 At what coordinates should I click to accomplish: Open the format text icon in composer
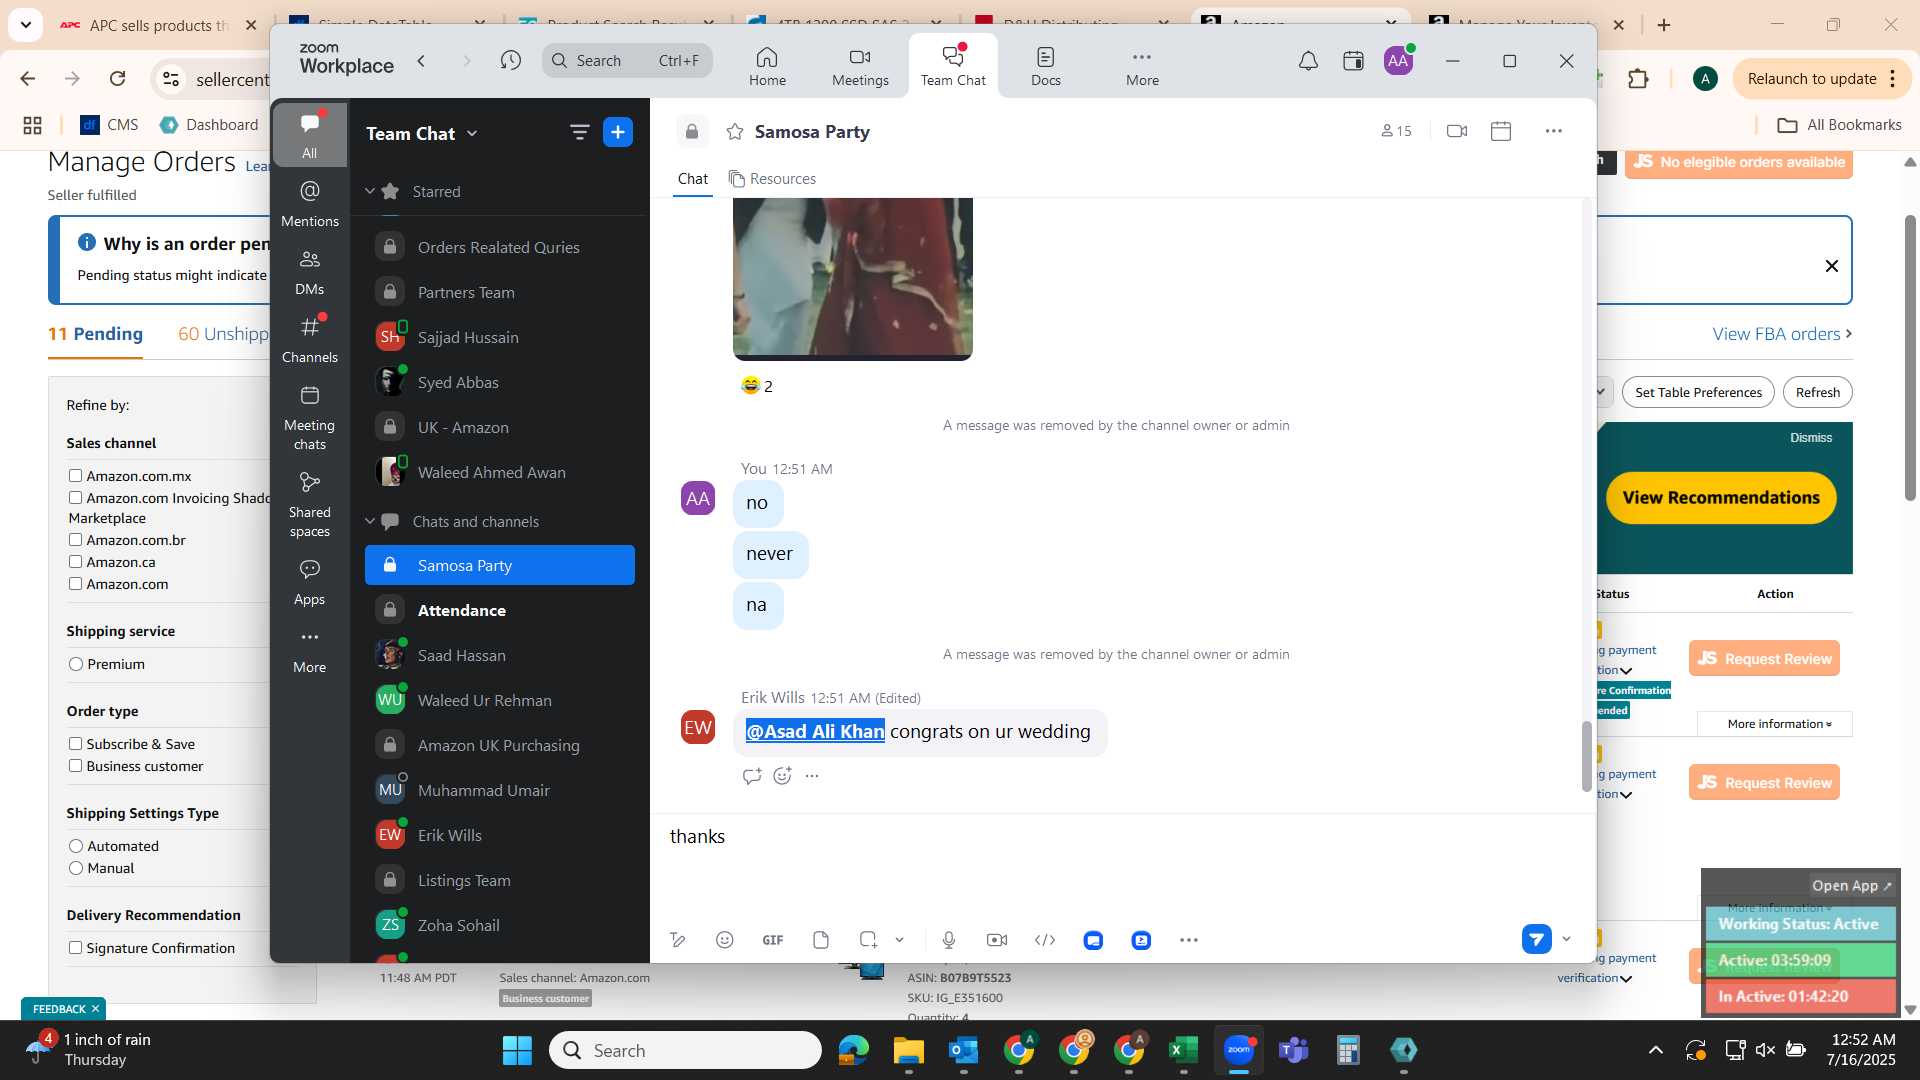(x=678, y=940)
